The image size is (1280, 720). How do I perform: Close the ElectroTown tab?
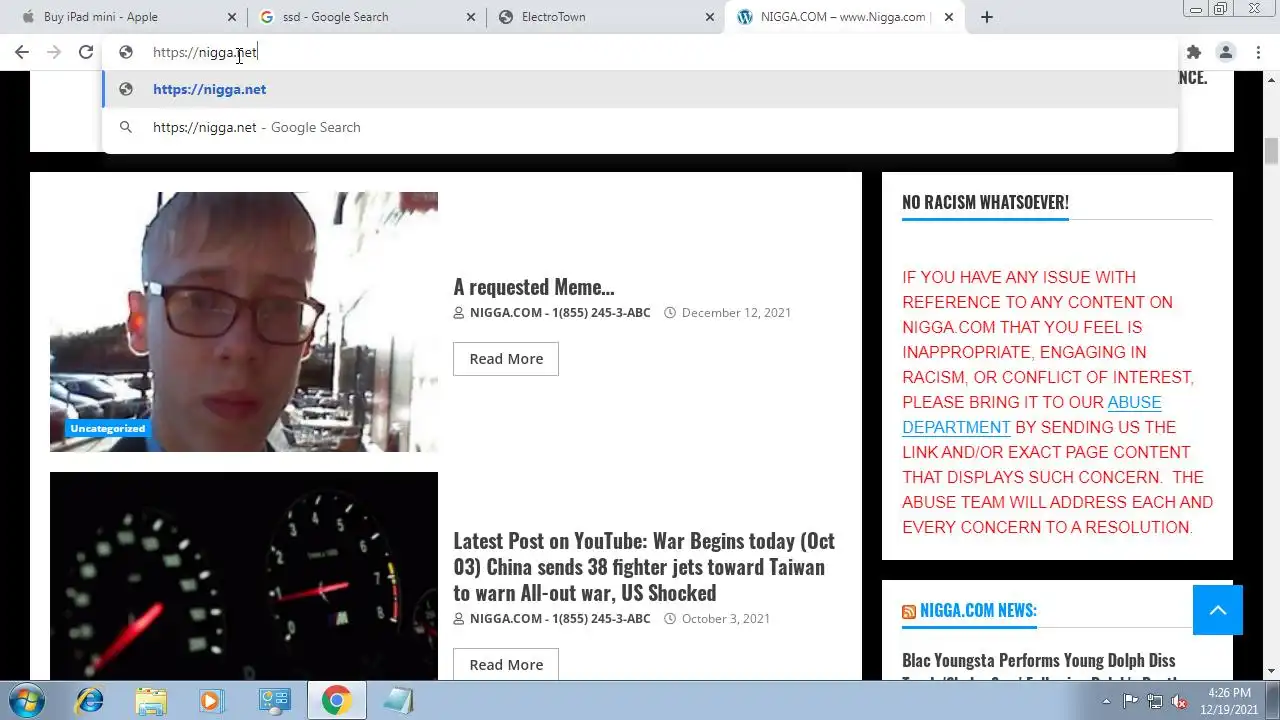[710, 17]
